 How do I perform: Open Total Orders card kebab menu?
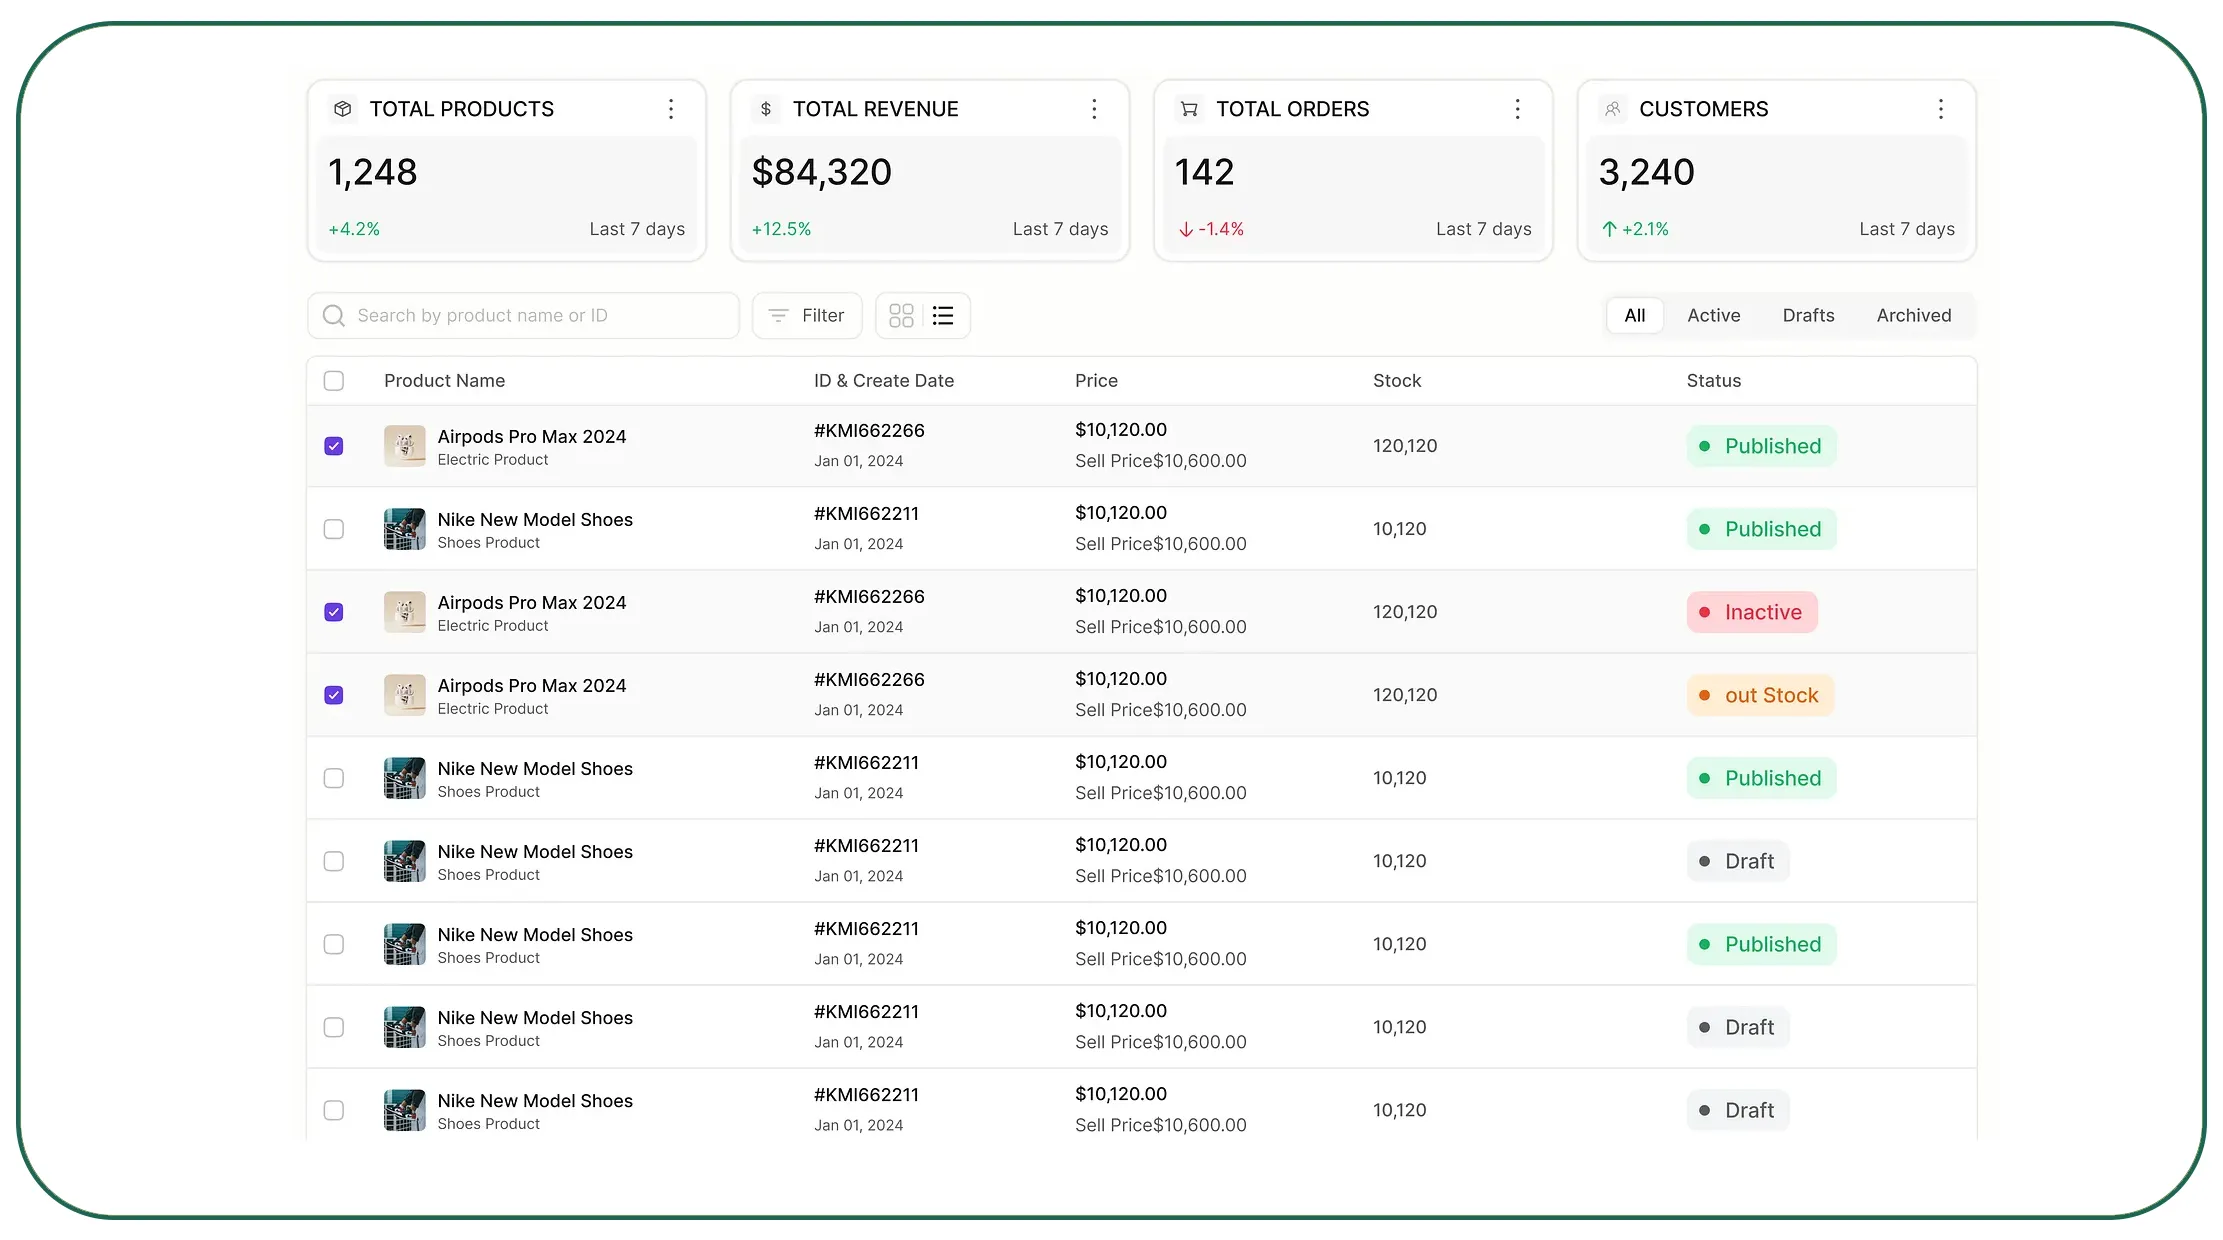(x=1517, y=109)
